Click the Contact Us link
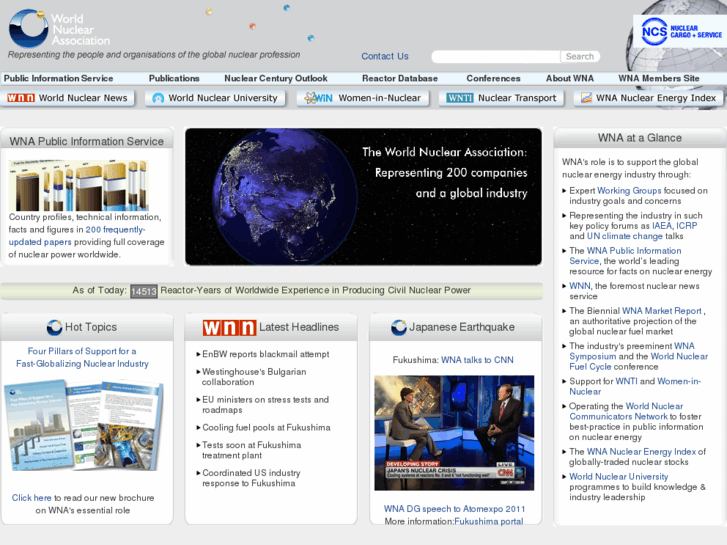 click(x=385, y=56)
